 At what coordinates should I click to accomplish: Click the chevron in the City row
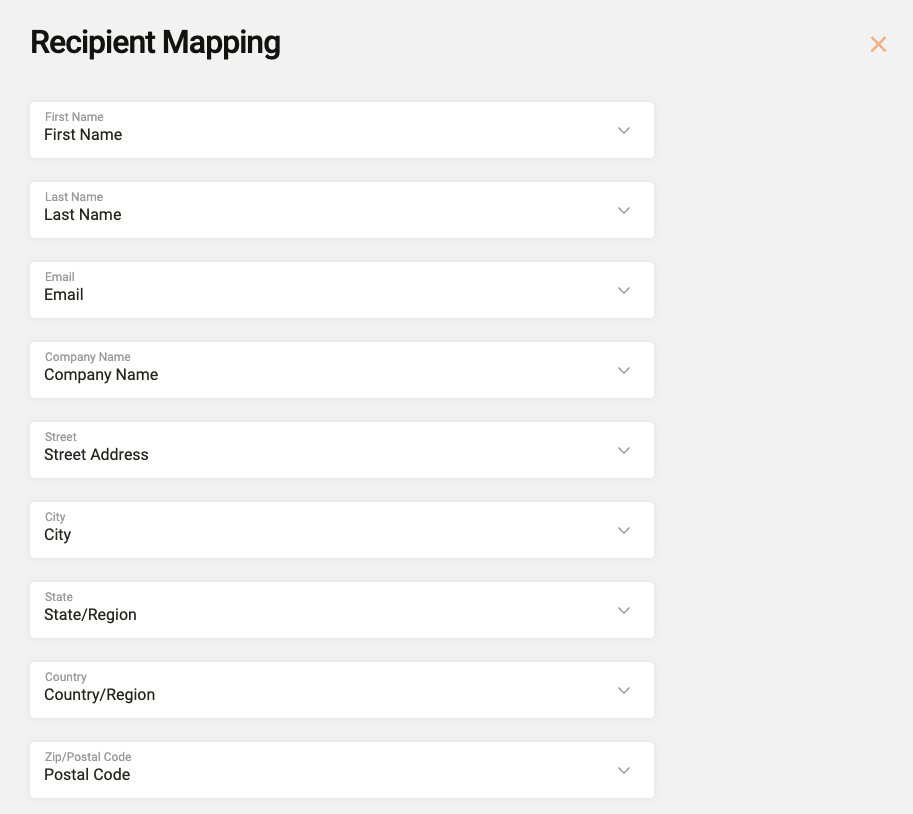coord(624,530)
